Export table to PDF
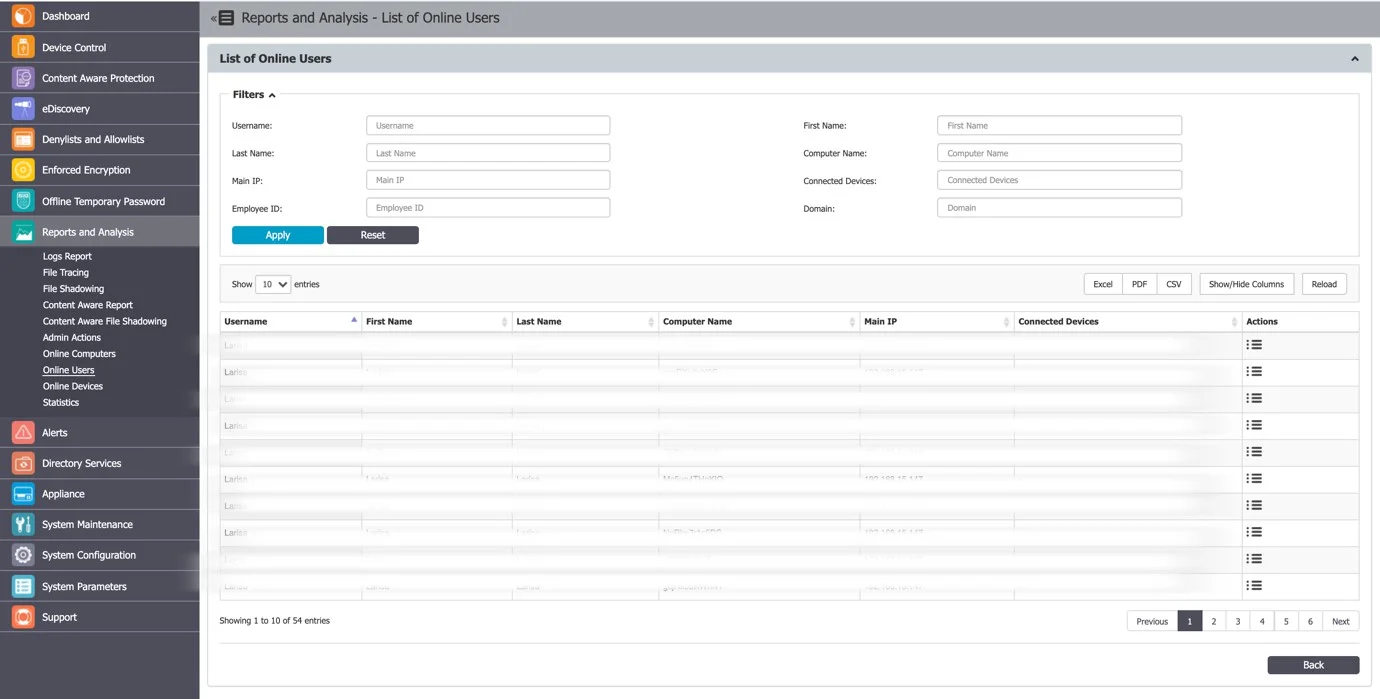The image size is (1380, 699). coord(1139,284)
